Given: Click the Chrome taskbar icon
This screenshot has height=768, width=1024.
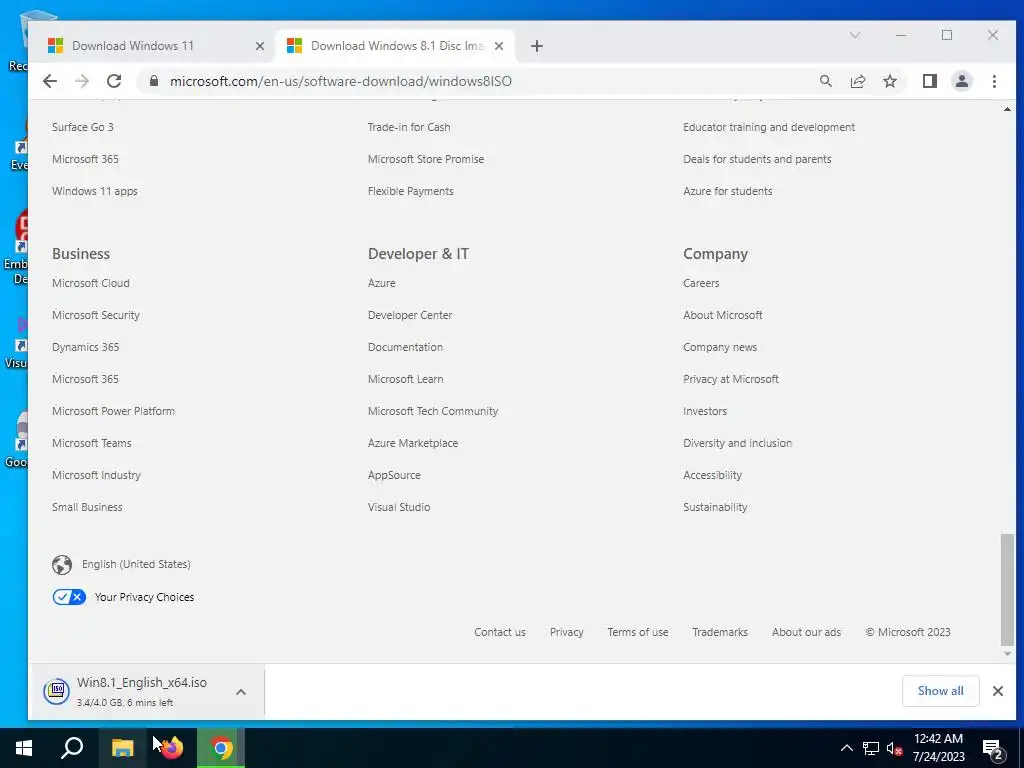Looking at the screenshot, I should coord(221,748).
